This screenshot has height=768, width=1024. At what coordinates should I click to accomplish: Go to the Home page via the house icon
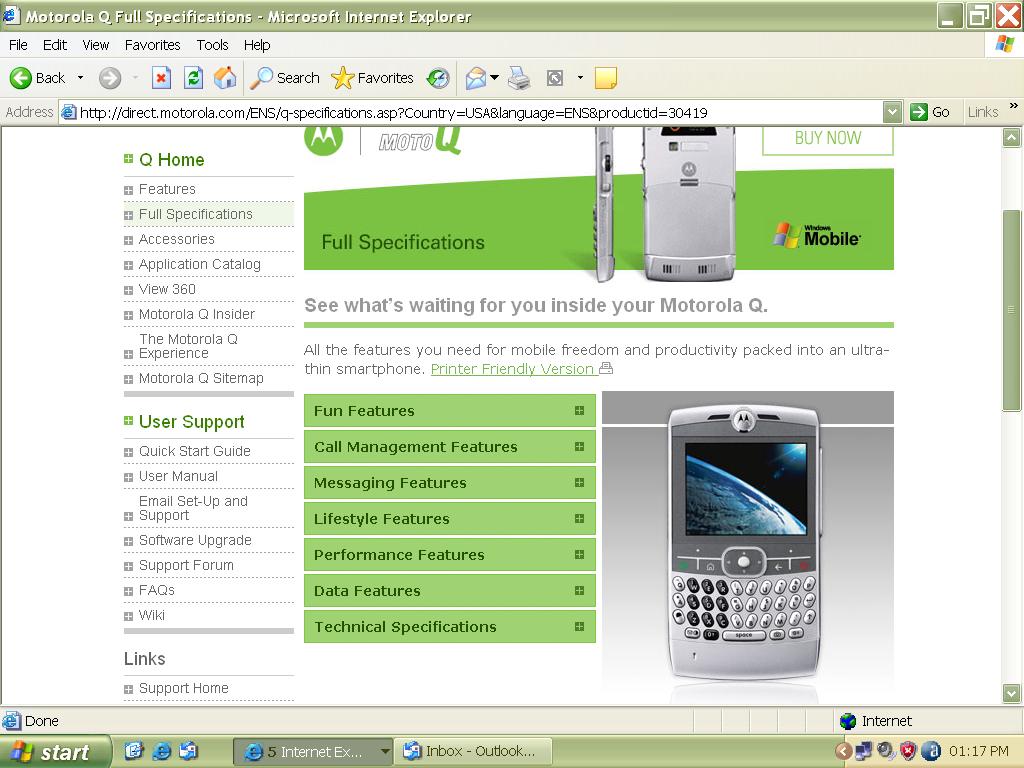[x=225, y=78]
